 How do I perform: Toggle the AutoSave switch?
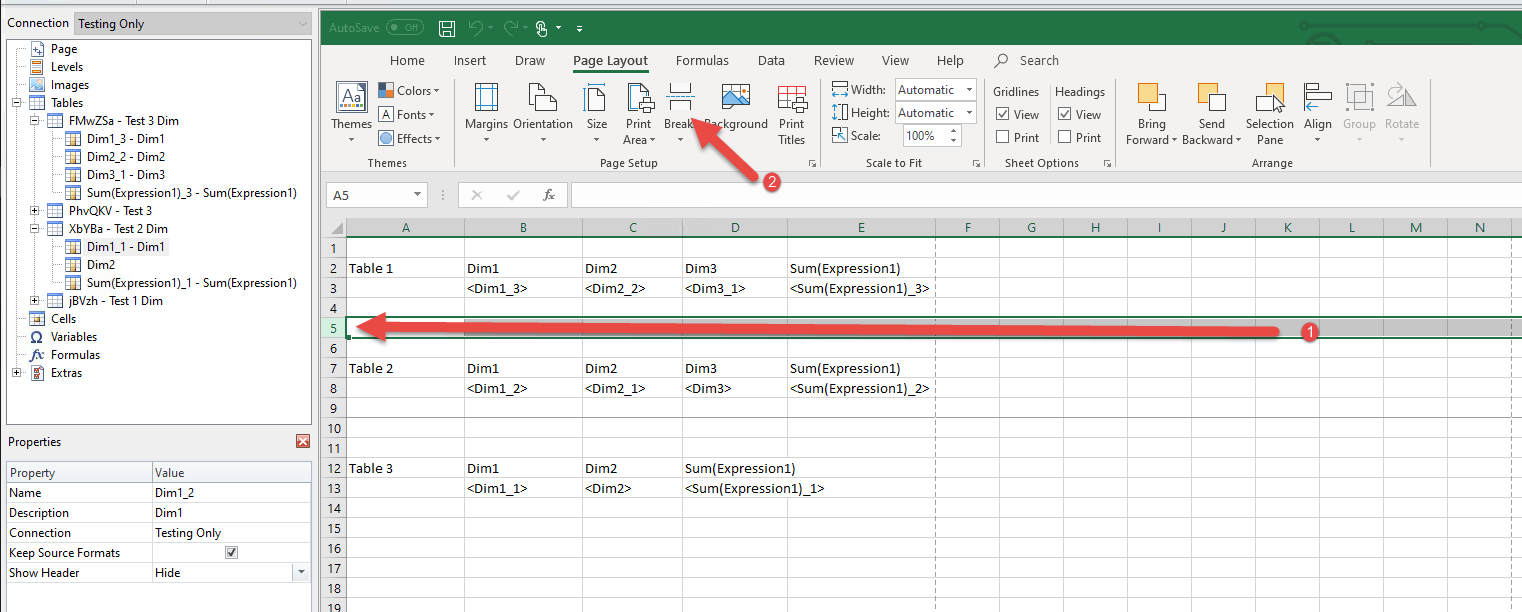click(404, 28)
